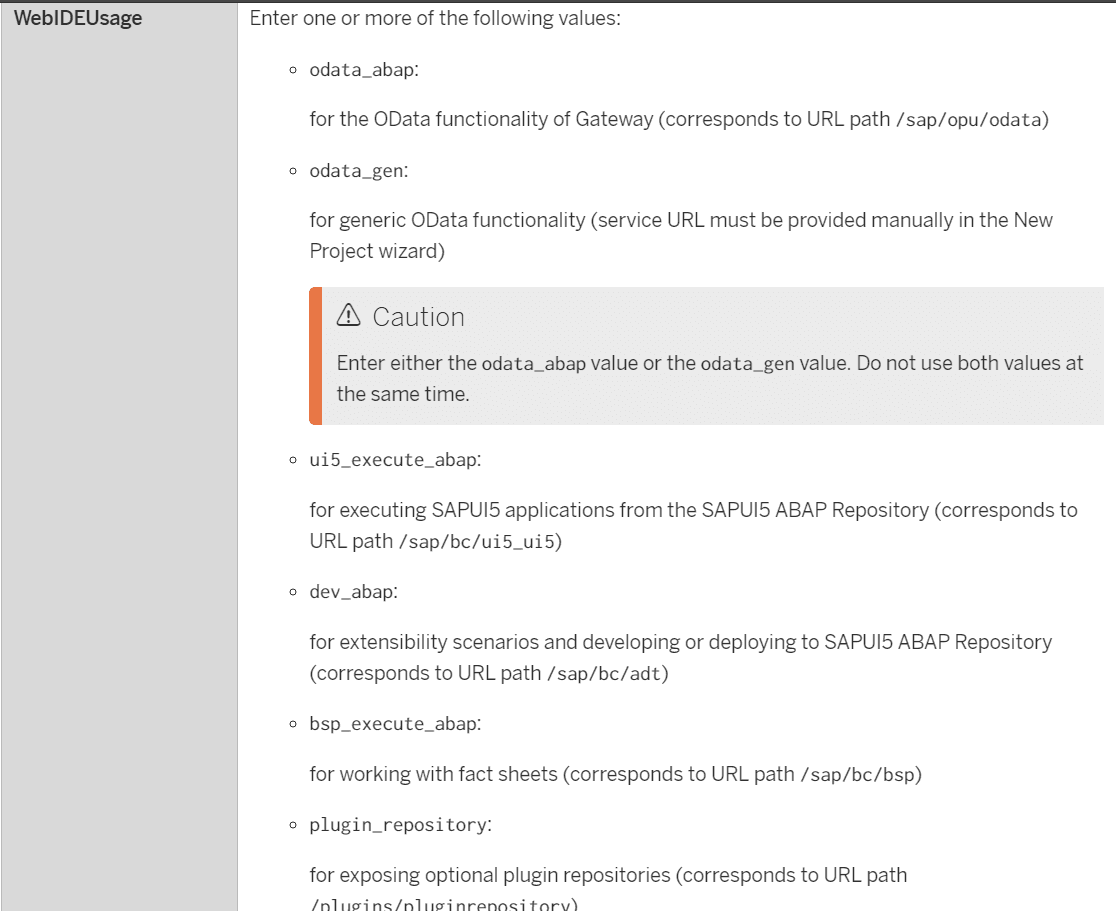Click the bsp_execute_abap value label
Viewport: 1116px width, 911px height.
click(393, 724)
